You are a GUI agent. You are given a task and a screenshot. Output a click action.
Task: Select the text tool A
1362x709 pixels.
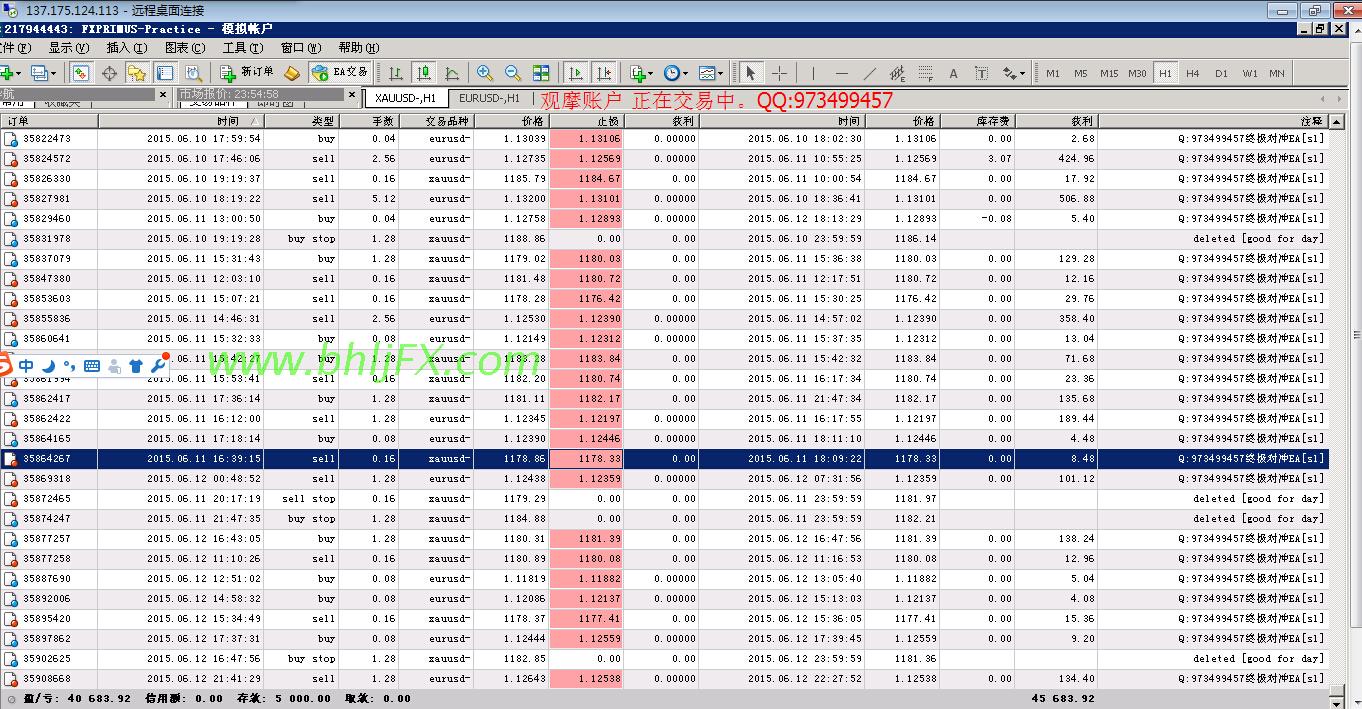pyautogui.click(x=953, y=73)
